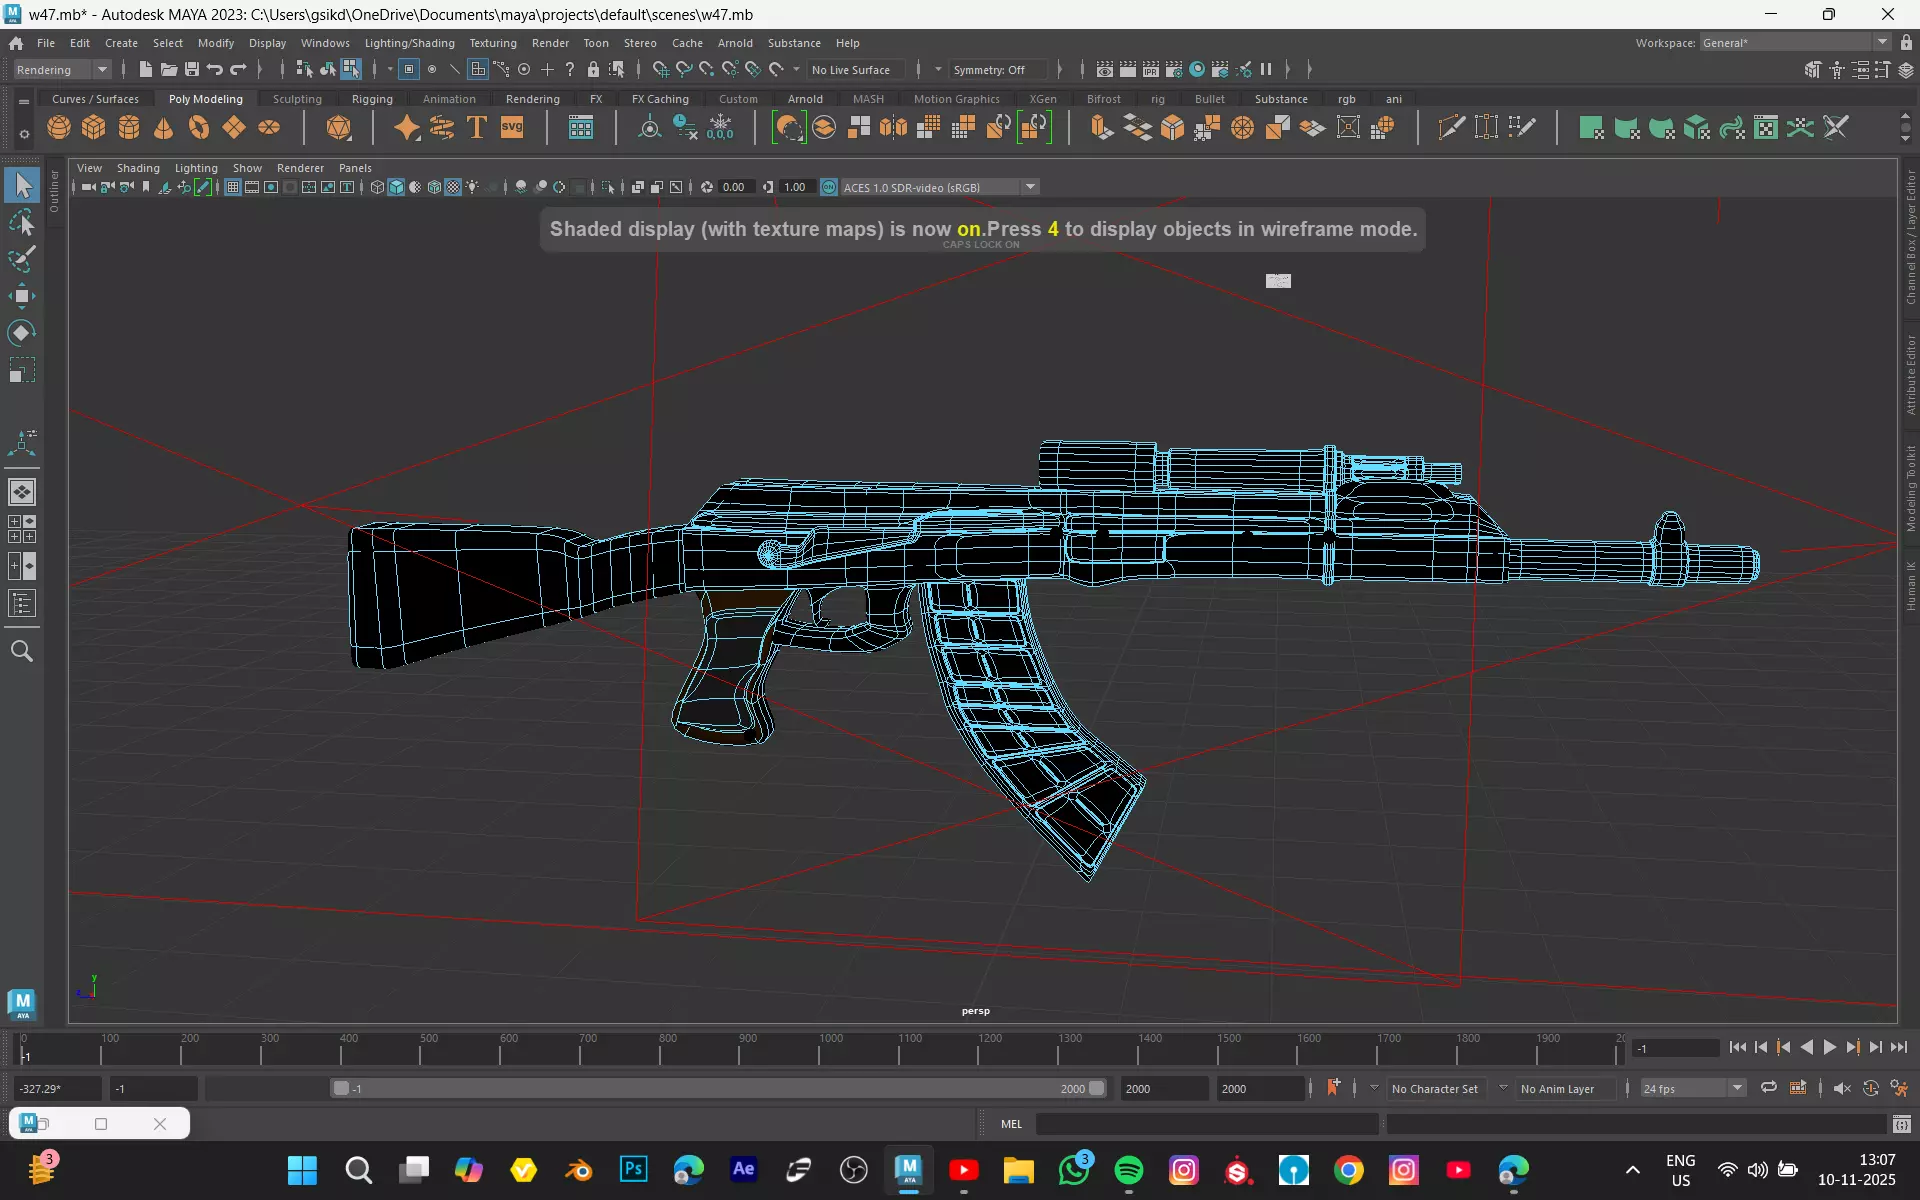Viewport: 1920px width, 1200px height.
Task: Toggle the color management ON button
Action: tap(829, 187)
